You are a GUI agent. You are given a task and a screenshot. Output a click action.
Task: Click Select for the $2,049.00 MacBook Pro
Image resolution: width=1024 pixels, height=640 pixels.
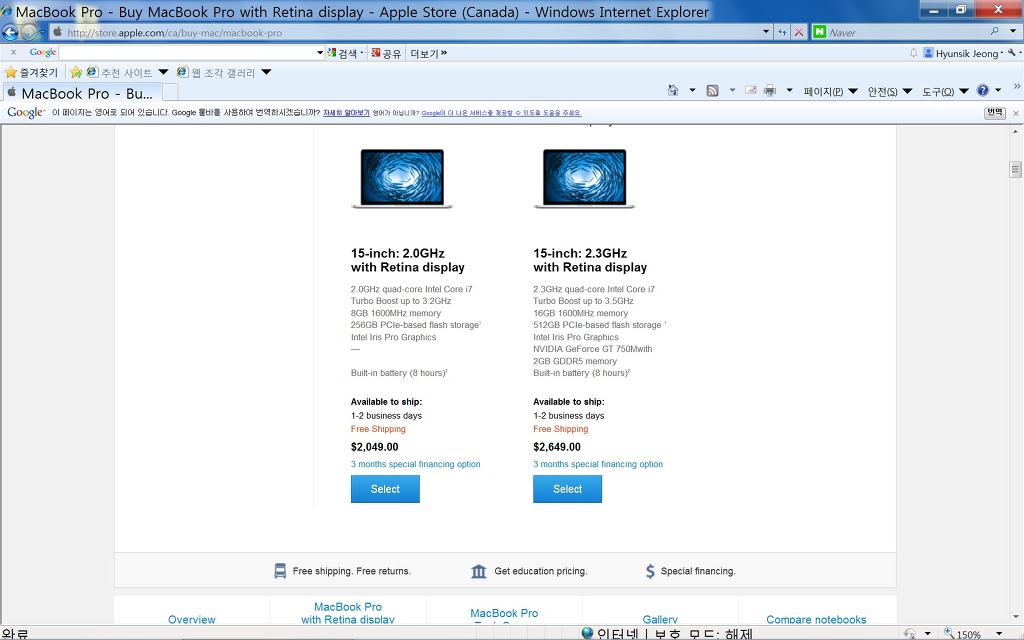[385, 489]
